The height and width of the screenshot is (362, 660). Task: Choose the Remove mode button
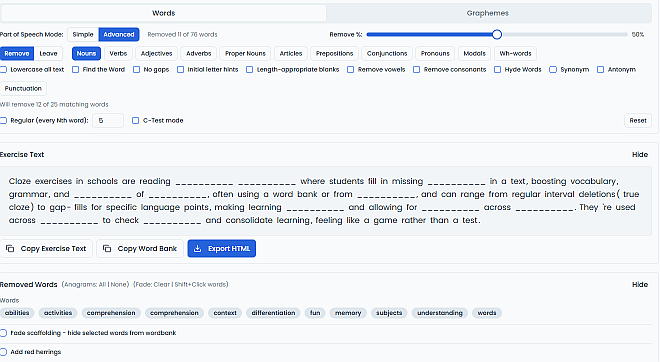click(x=17, y=53)
